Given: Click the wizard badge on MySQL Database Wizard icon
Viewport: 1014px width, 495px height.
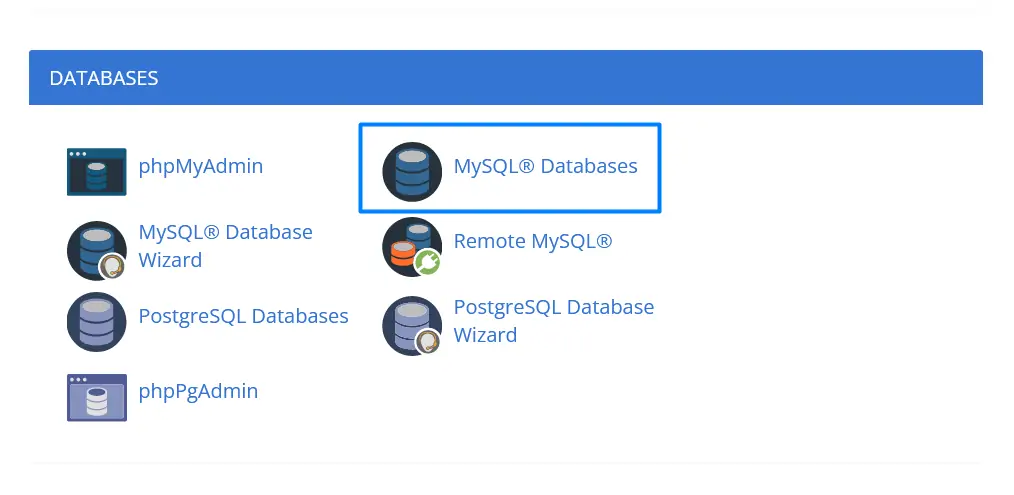Looking at the screenshot, I should tap(113, 267).
